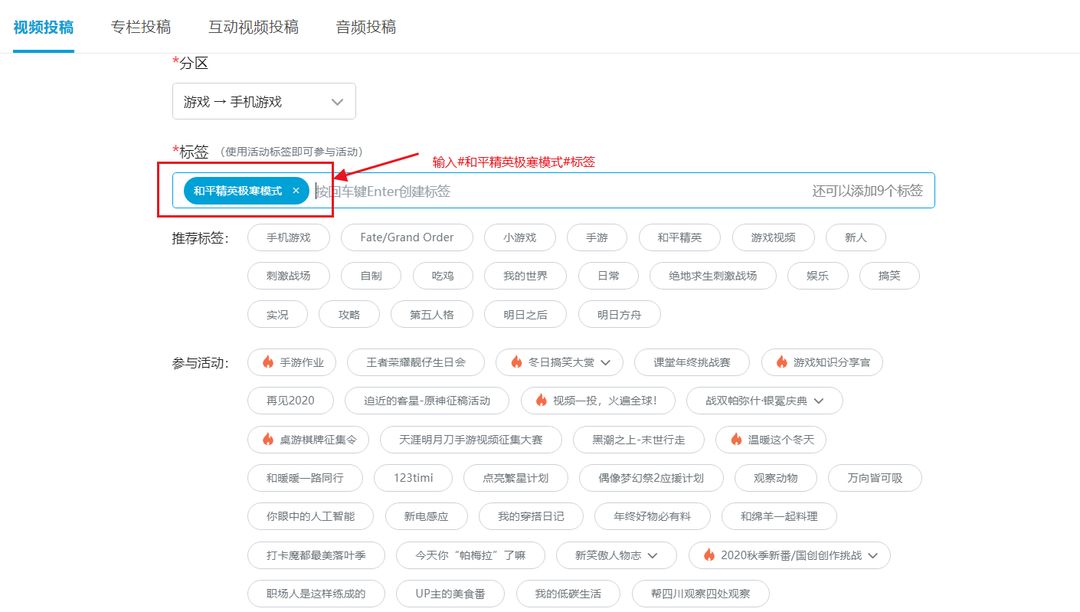Image resolution: width=1080 pixels, height=612 pixels.
Task: Select the 音频投稿 tab
Action: coord(366,27)
